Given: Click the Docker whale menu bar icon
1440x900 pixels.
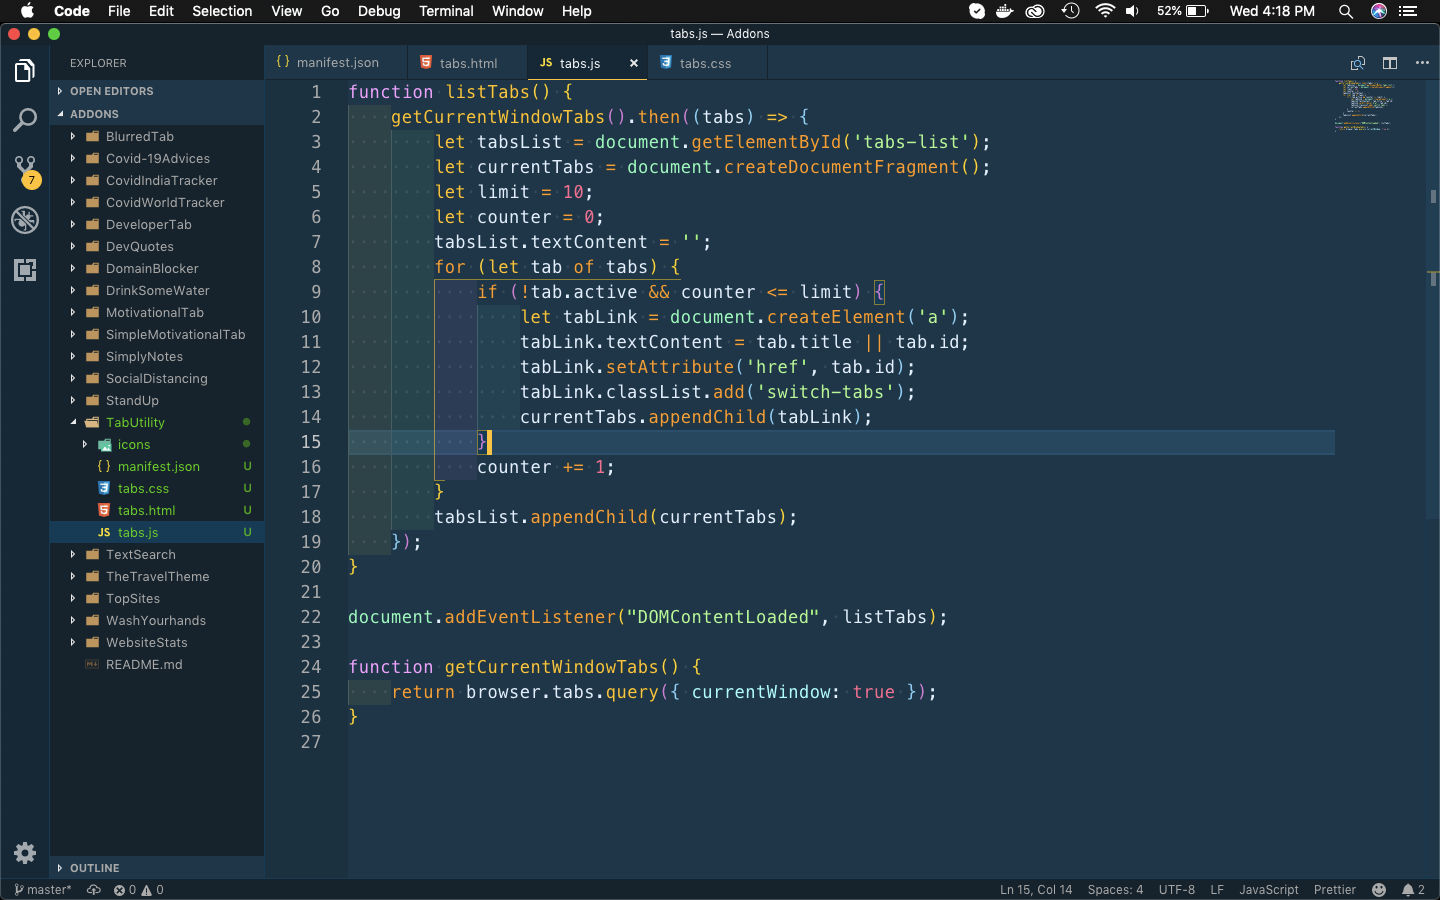Looking at the screenshot, I should [1005, 11].
